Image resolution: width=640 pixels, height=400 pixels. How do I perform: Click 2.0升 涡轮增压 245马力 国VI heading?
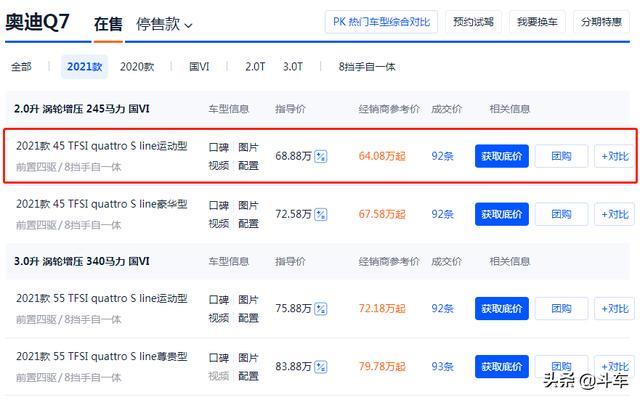(82, 109)
